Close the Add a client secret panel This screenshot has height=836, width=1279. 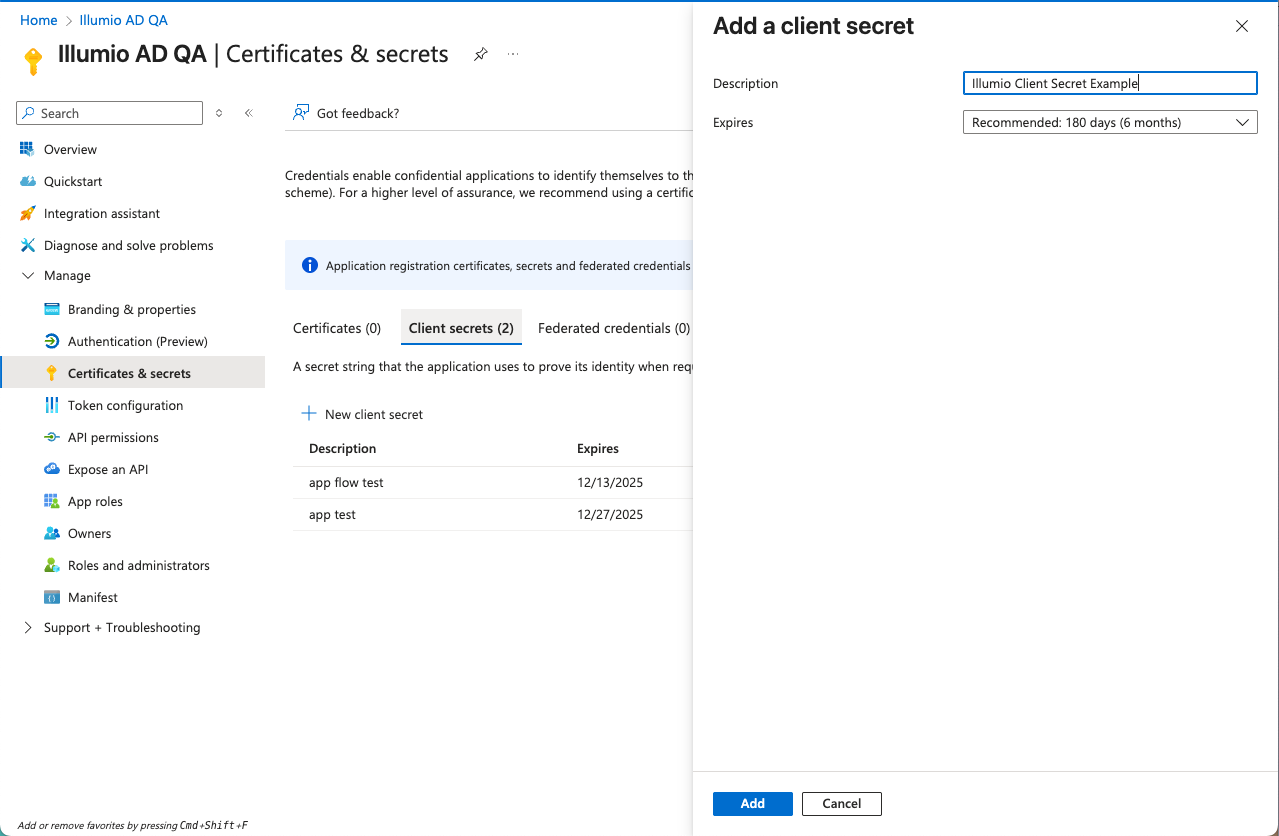tap(1242, 26)
